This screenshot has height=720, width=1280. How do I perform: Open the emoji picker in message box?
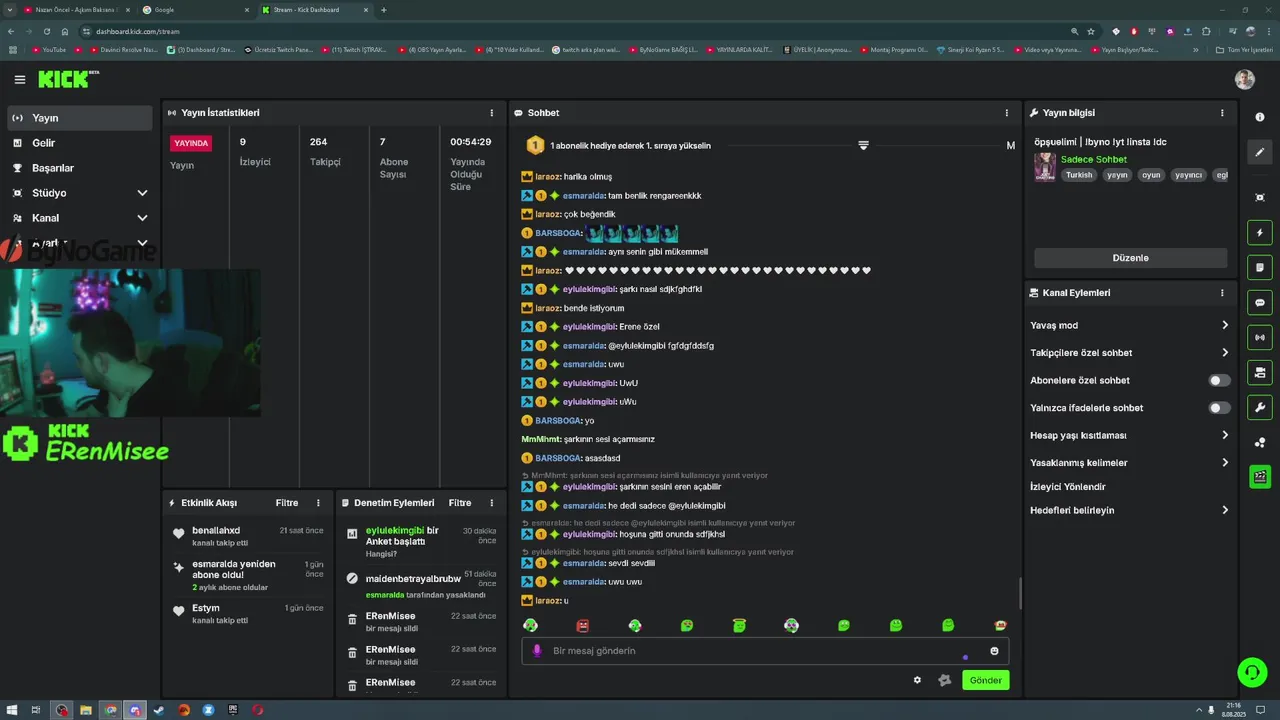click(994, 651)
